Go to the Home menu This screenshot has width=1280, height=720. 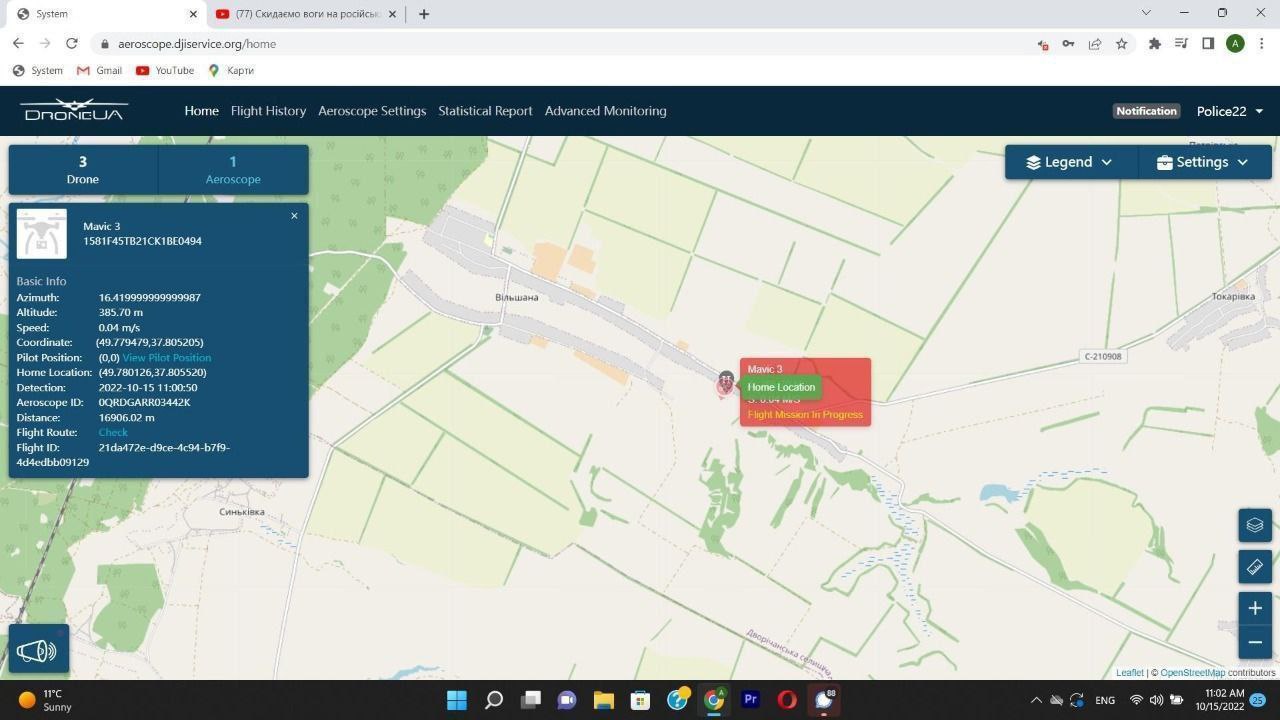(x=201, y=111)
